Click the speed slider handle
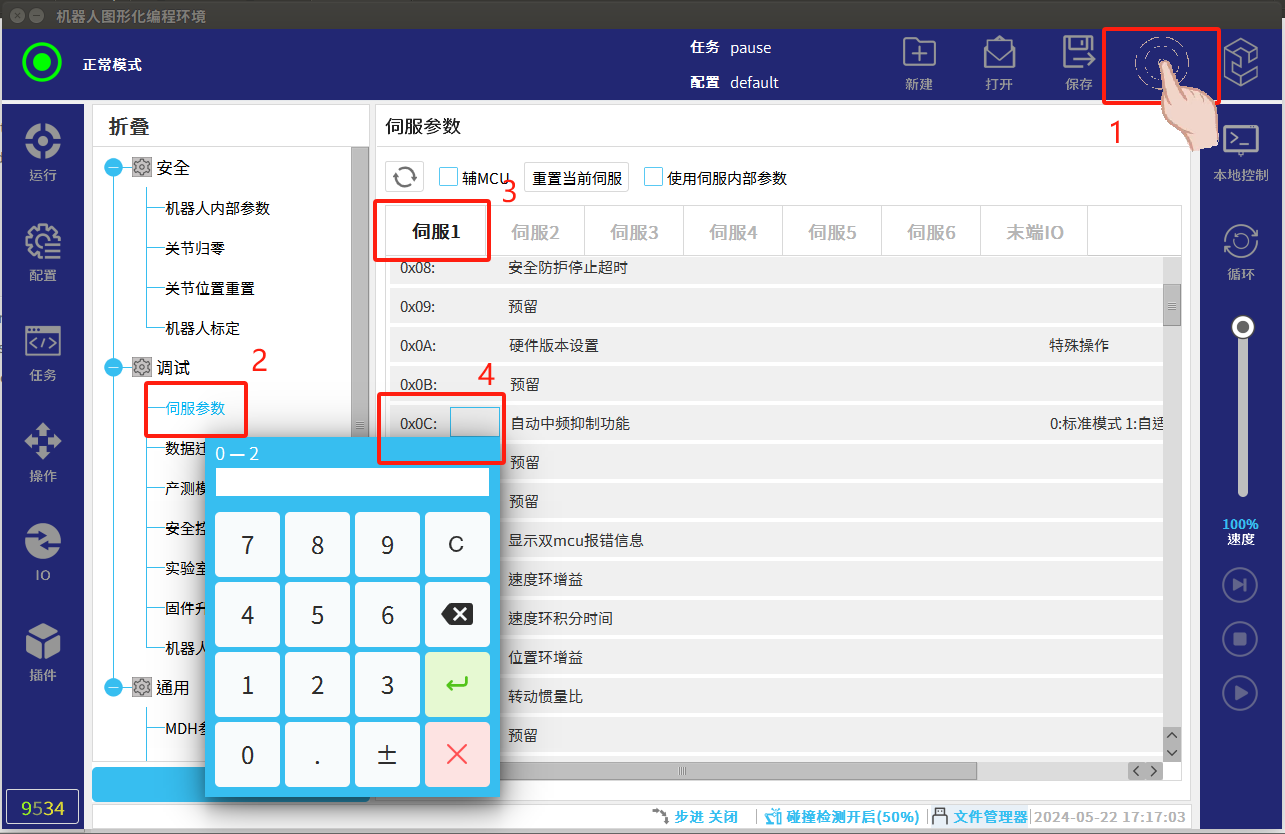1285x834 pixels. click(1243, 327)
